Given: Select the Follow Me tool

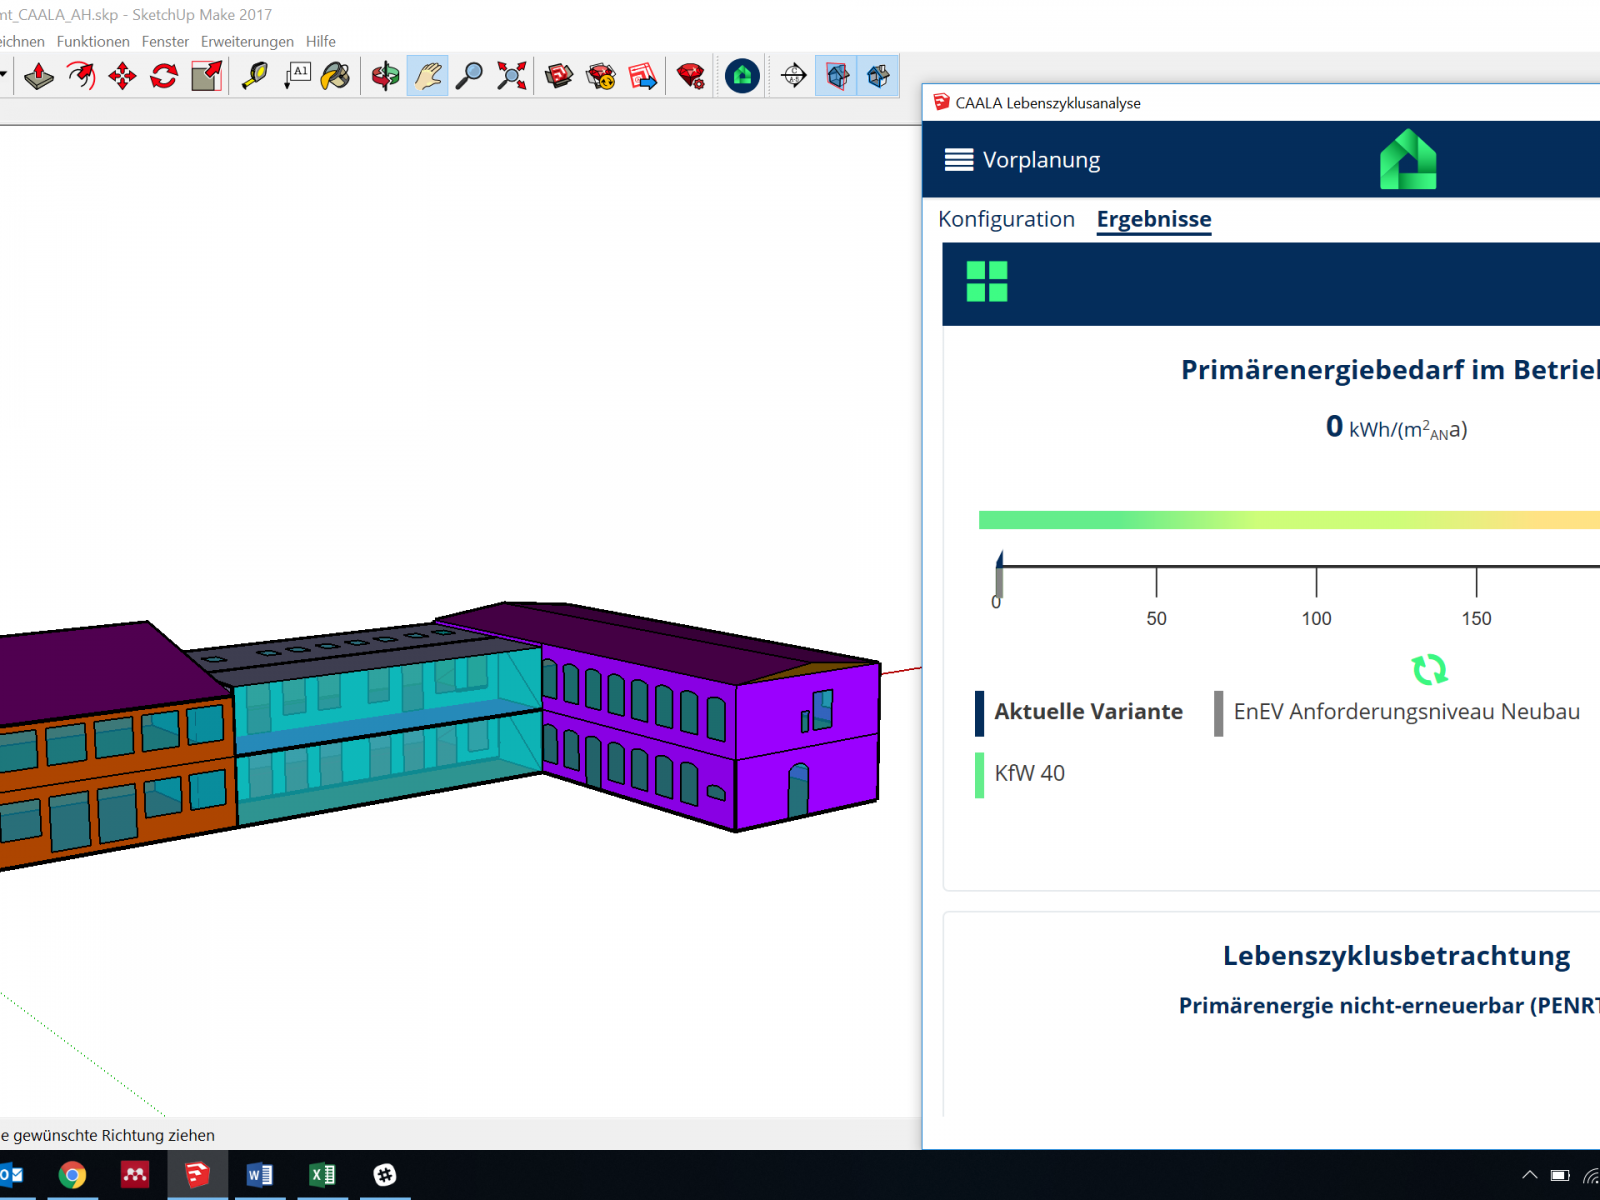Looking at the screenshot, I should pyautogui.click(x=81, y=76).
